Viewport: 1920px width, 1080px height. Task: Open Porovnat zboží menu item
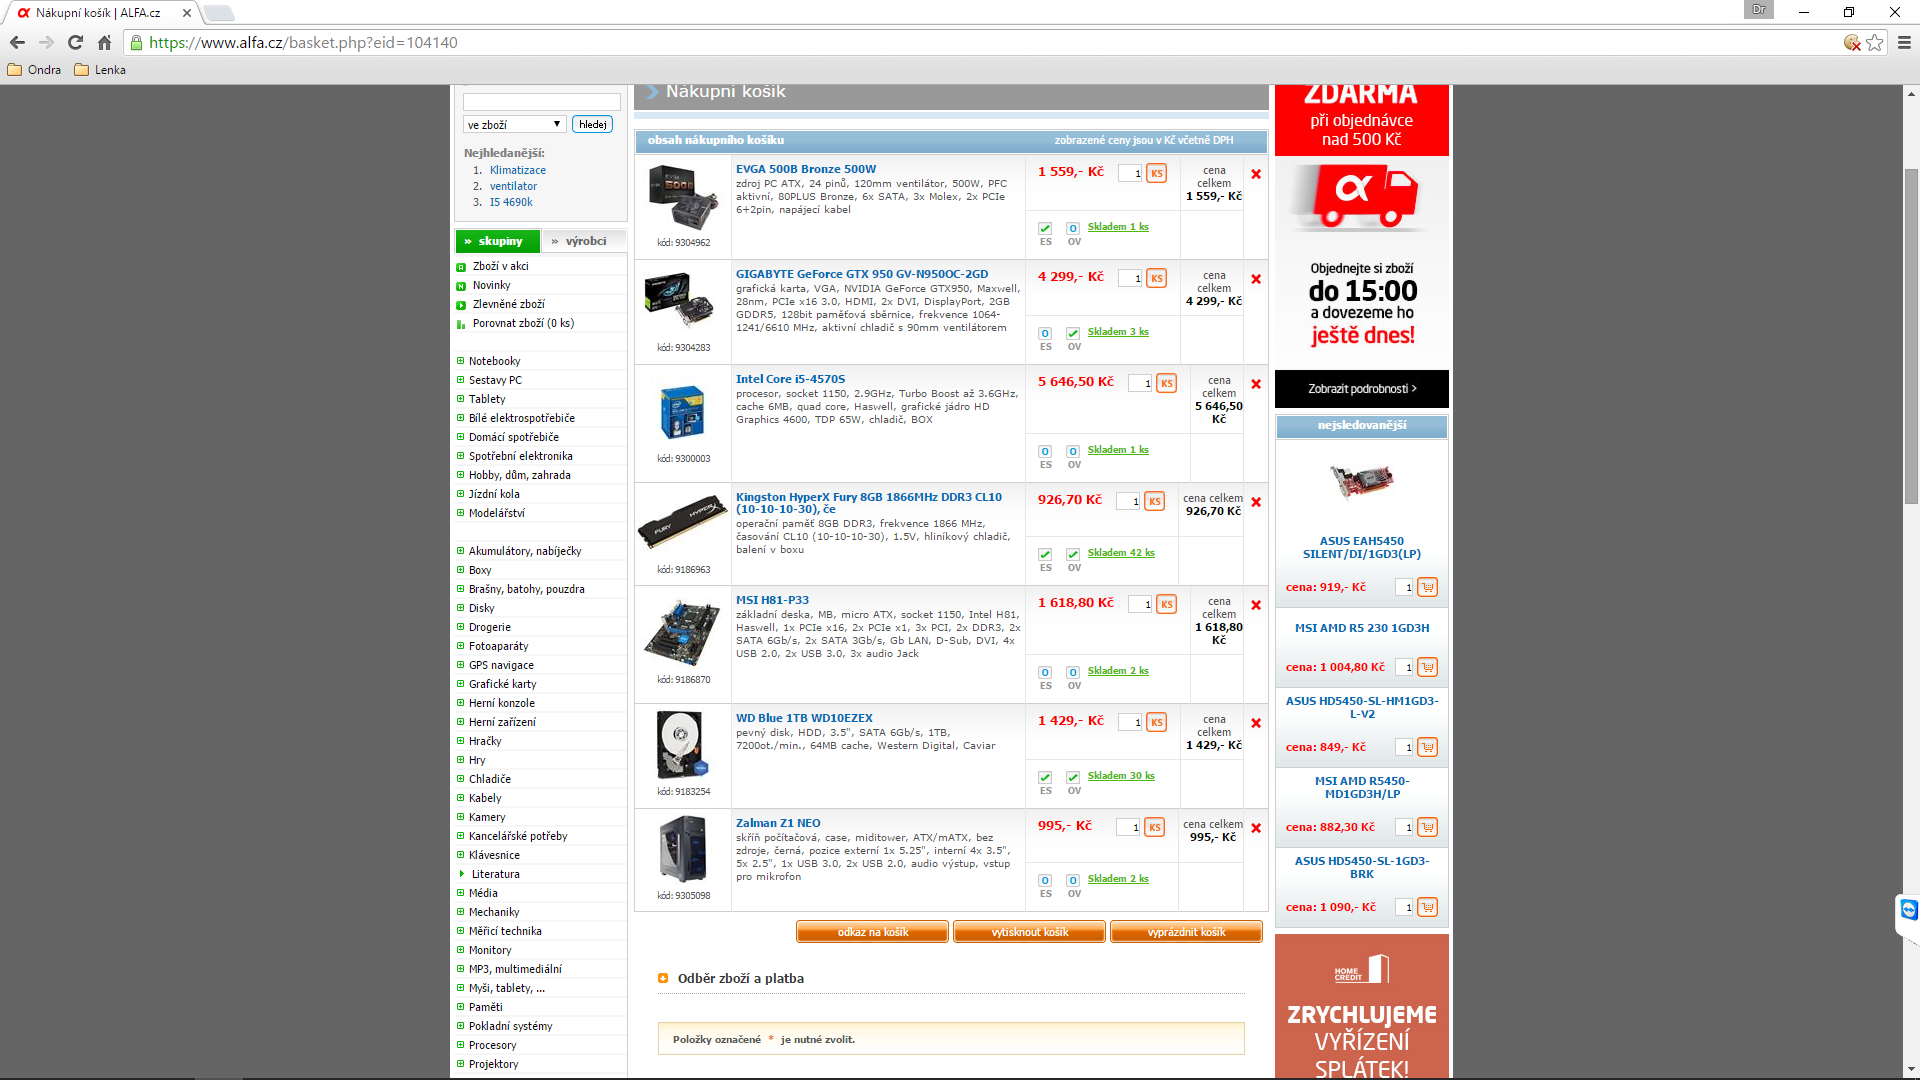click(x=523, y=323)
